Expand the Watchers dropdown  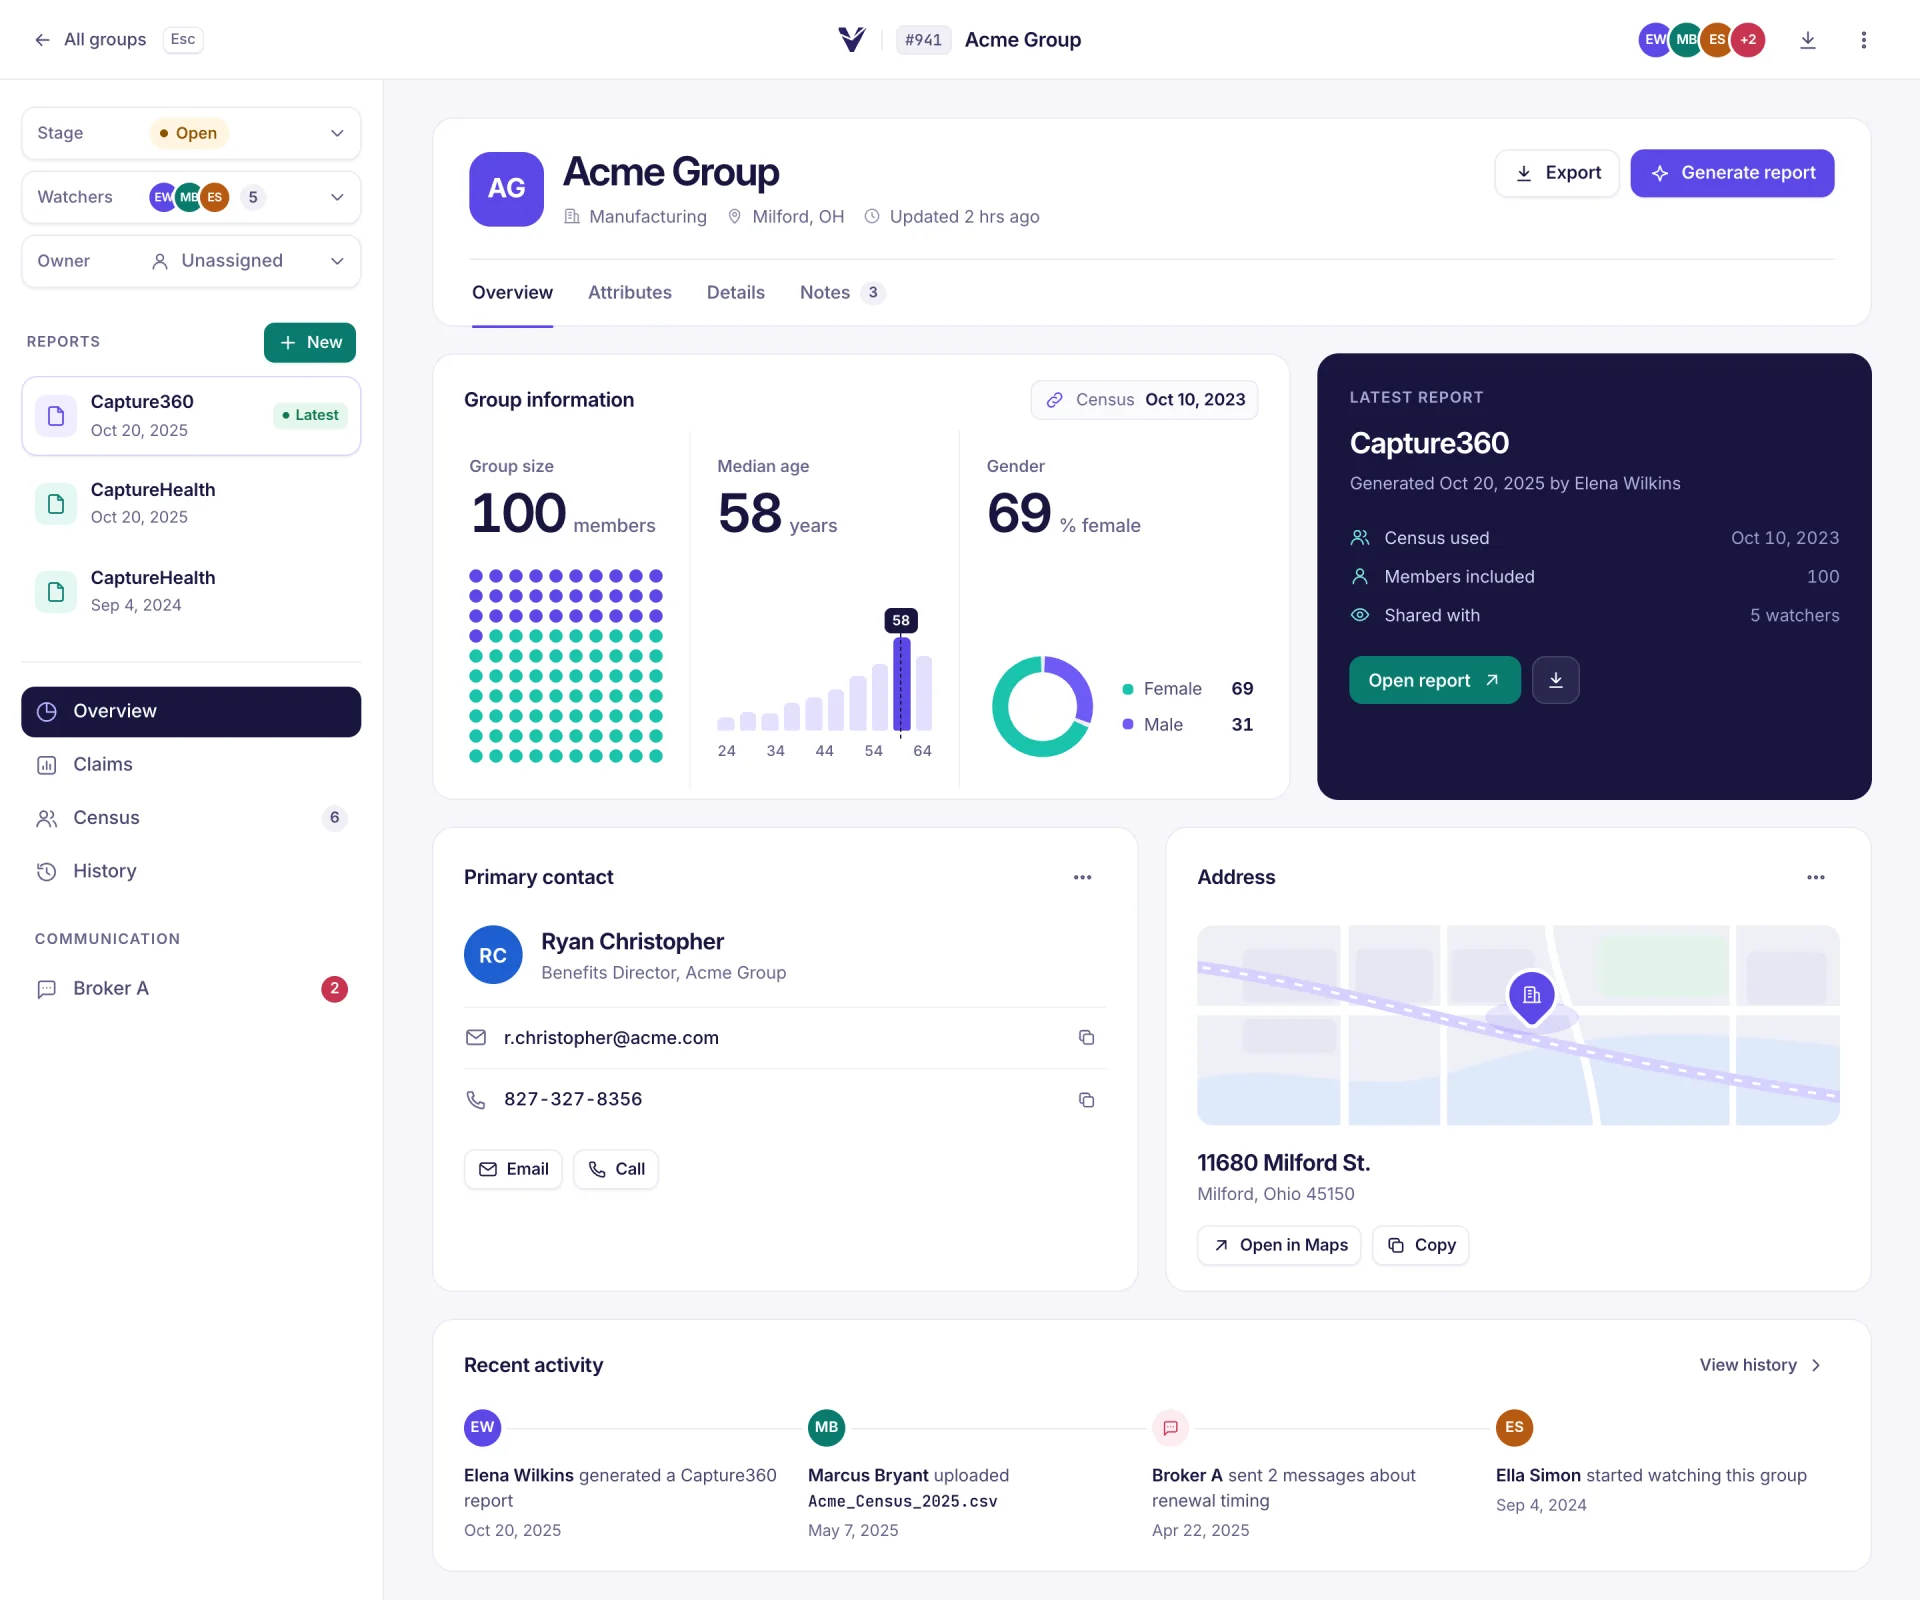pyautogui.click(x=191, y=197)
